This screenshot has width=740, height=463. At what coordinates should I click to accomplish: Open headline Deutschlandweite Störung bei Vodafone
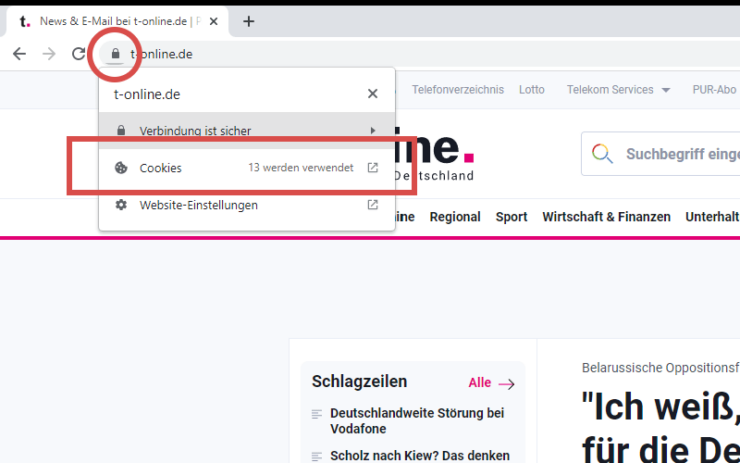click(x=417, y=421)
